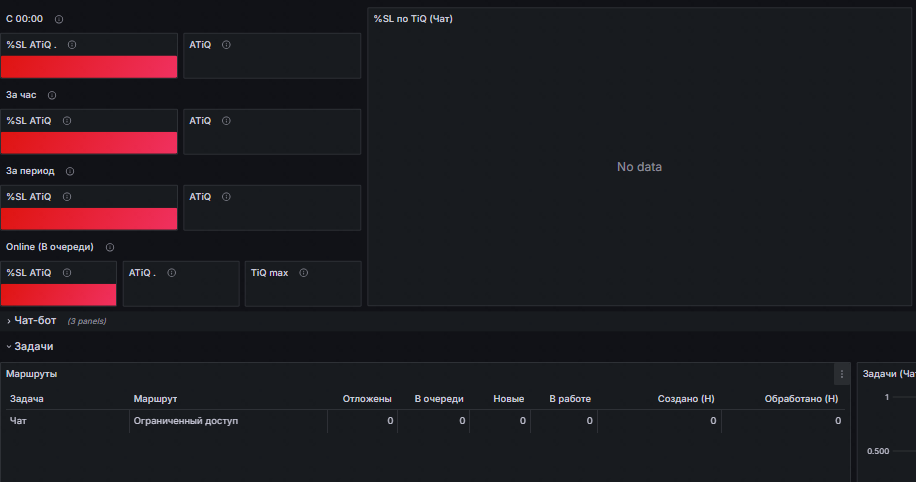Click red %SL ATiQ bar under С 00:00

(x=89, y=67)
